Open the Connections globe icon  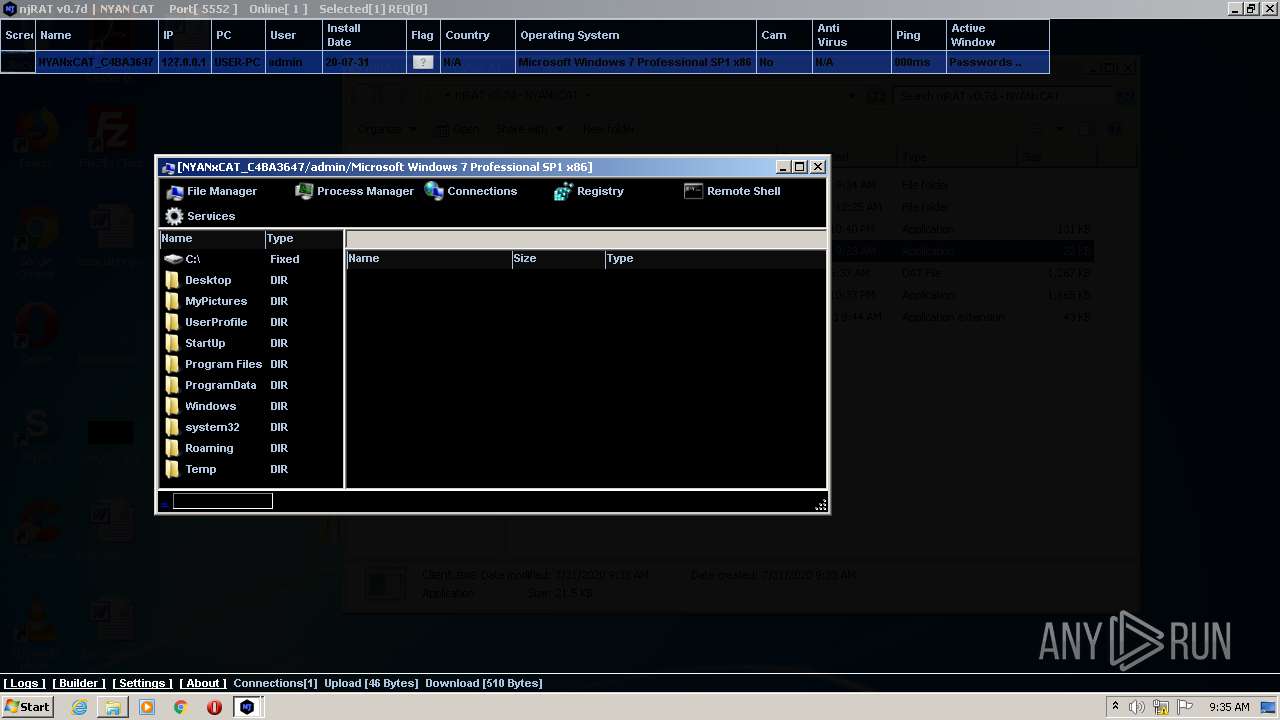click(434, 191)
